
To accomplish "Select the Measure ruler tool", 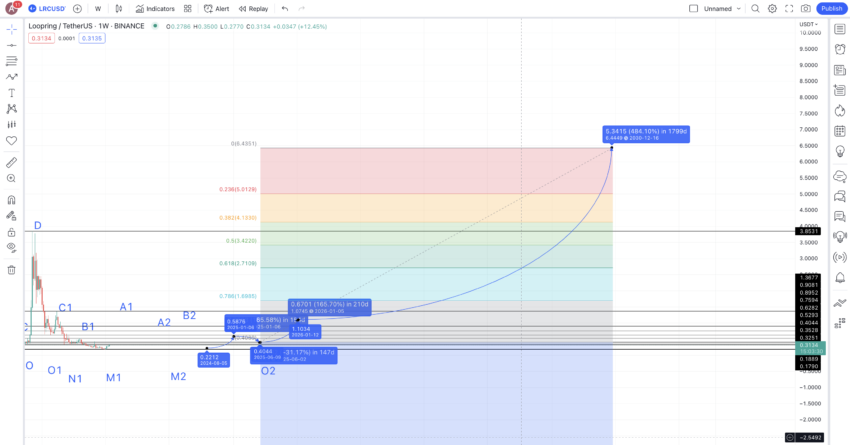I will pos(11,162).
